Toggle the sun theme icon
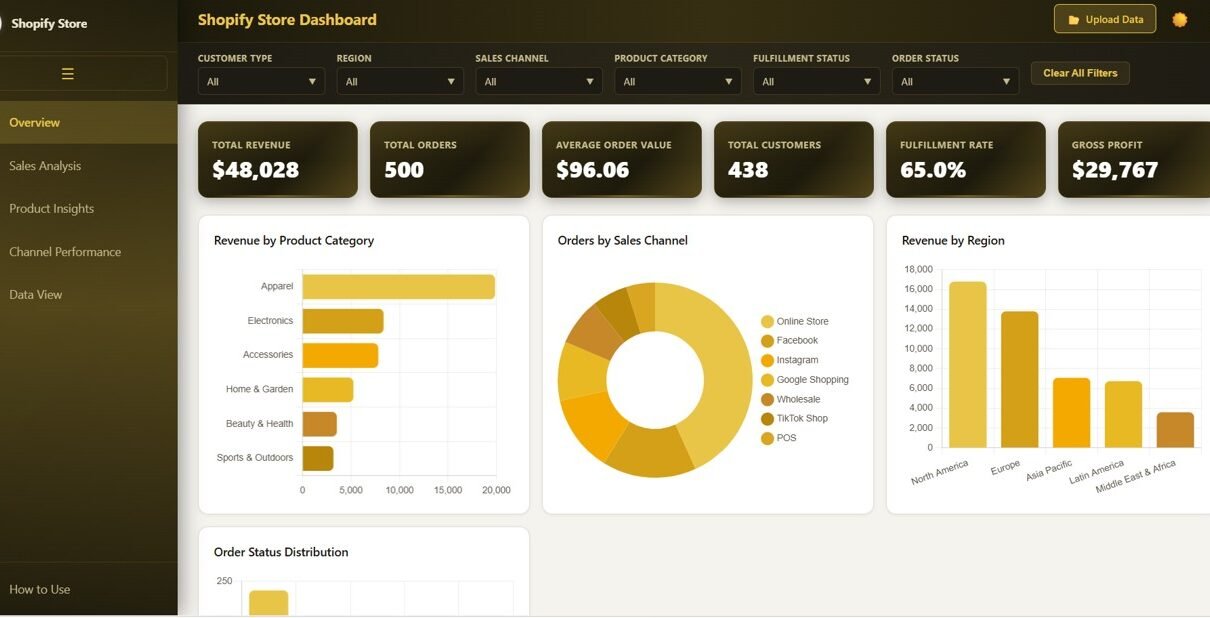The image size is (1210, 618). point(1180,20)
